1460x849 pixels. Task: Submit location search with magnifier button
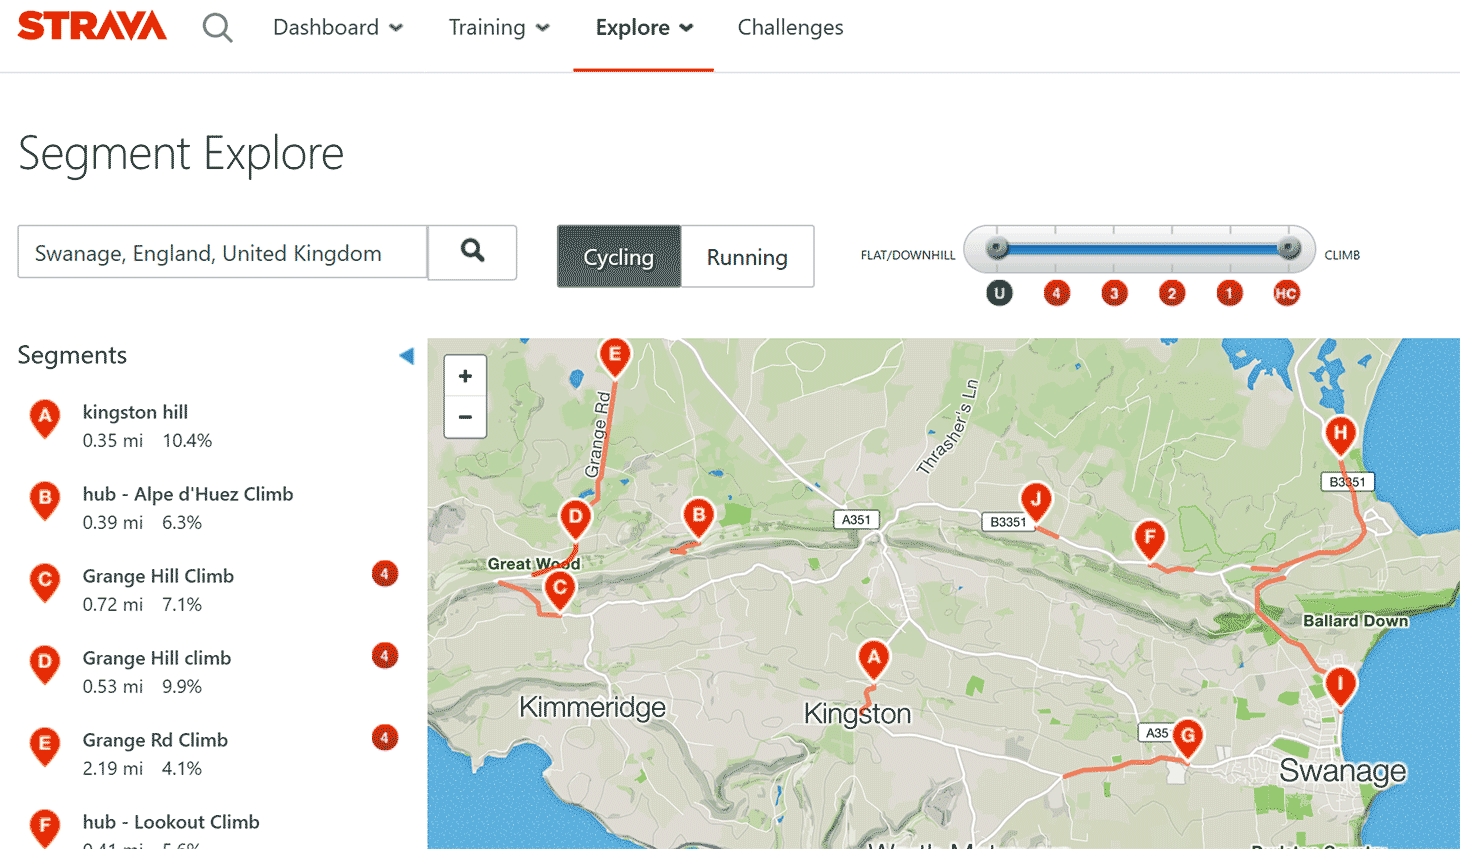tap(472, 252)
